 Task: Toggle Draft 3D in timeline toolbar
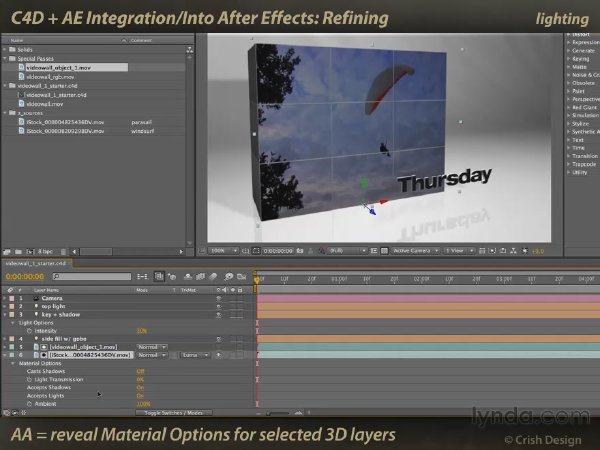(x=172, y=276)
